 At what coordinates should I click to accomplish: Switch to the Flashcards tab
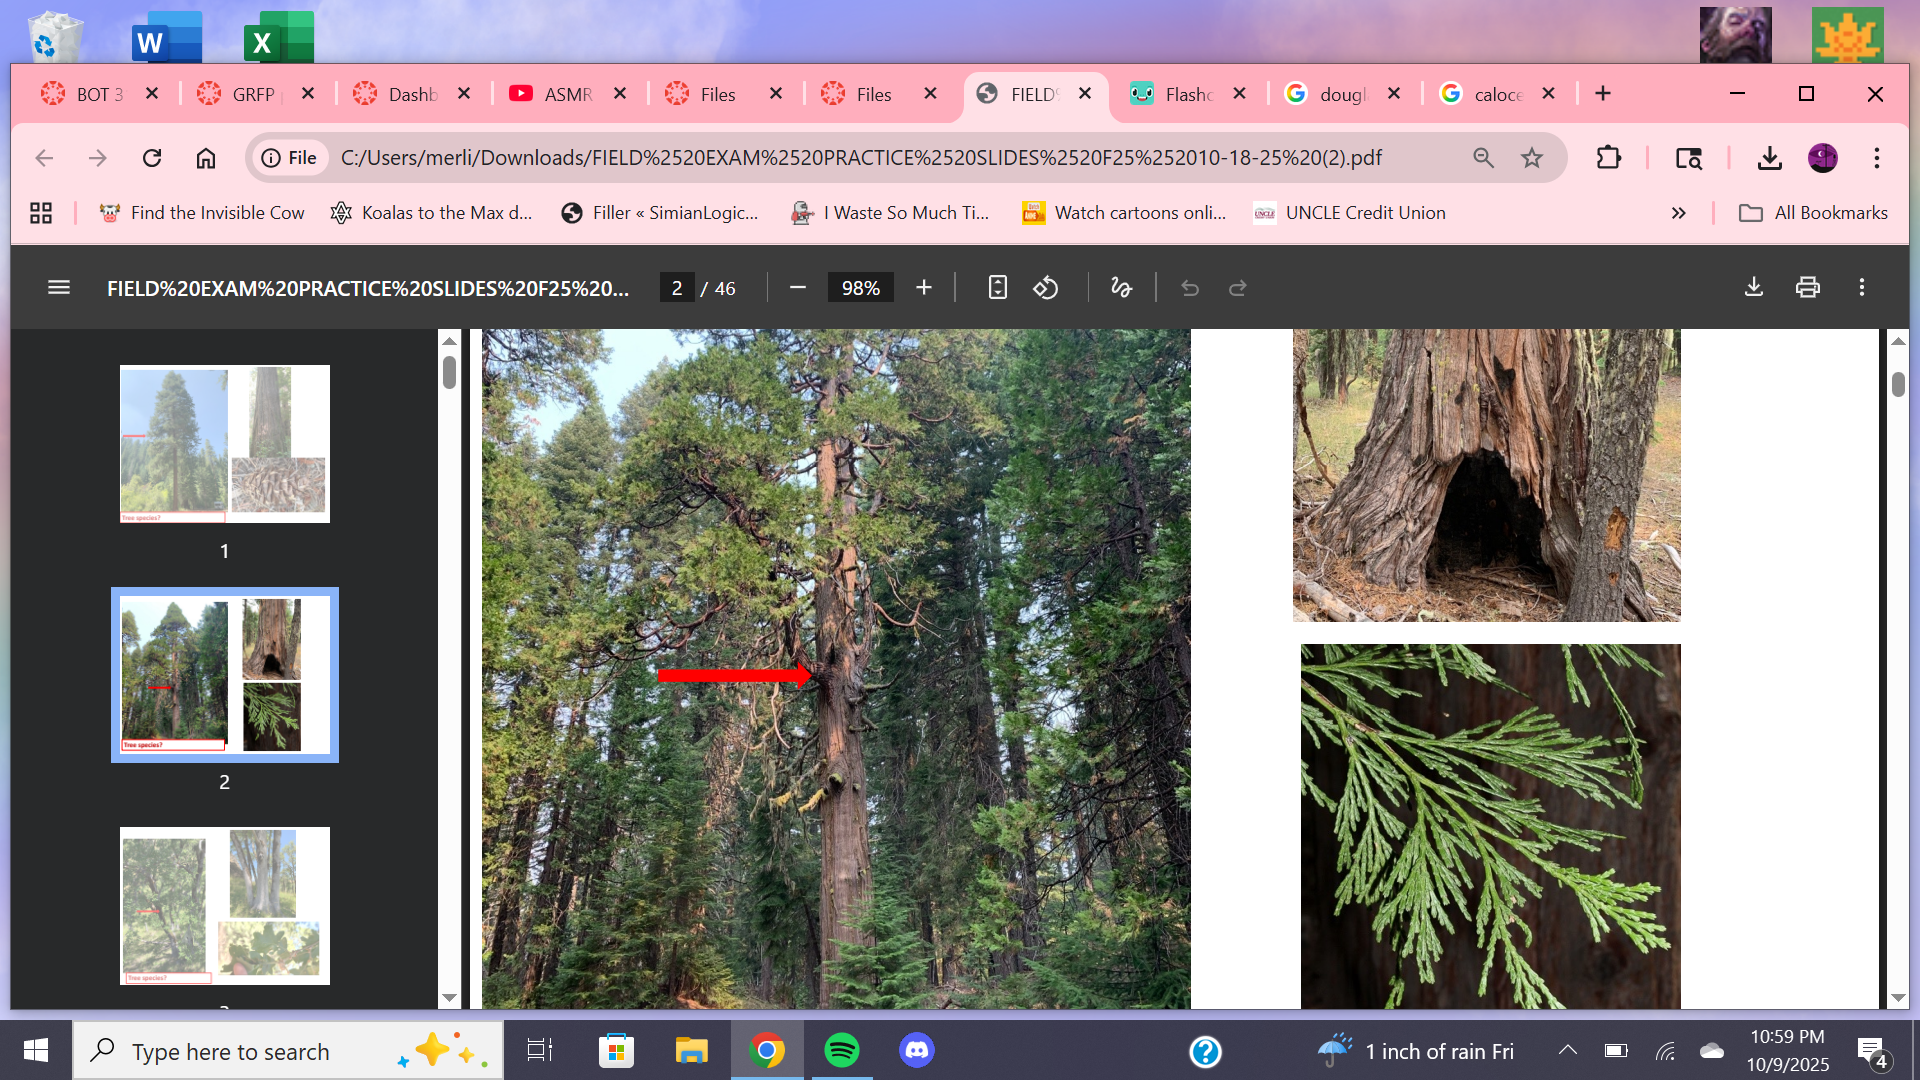coord(1187,94)
